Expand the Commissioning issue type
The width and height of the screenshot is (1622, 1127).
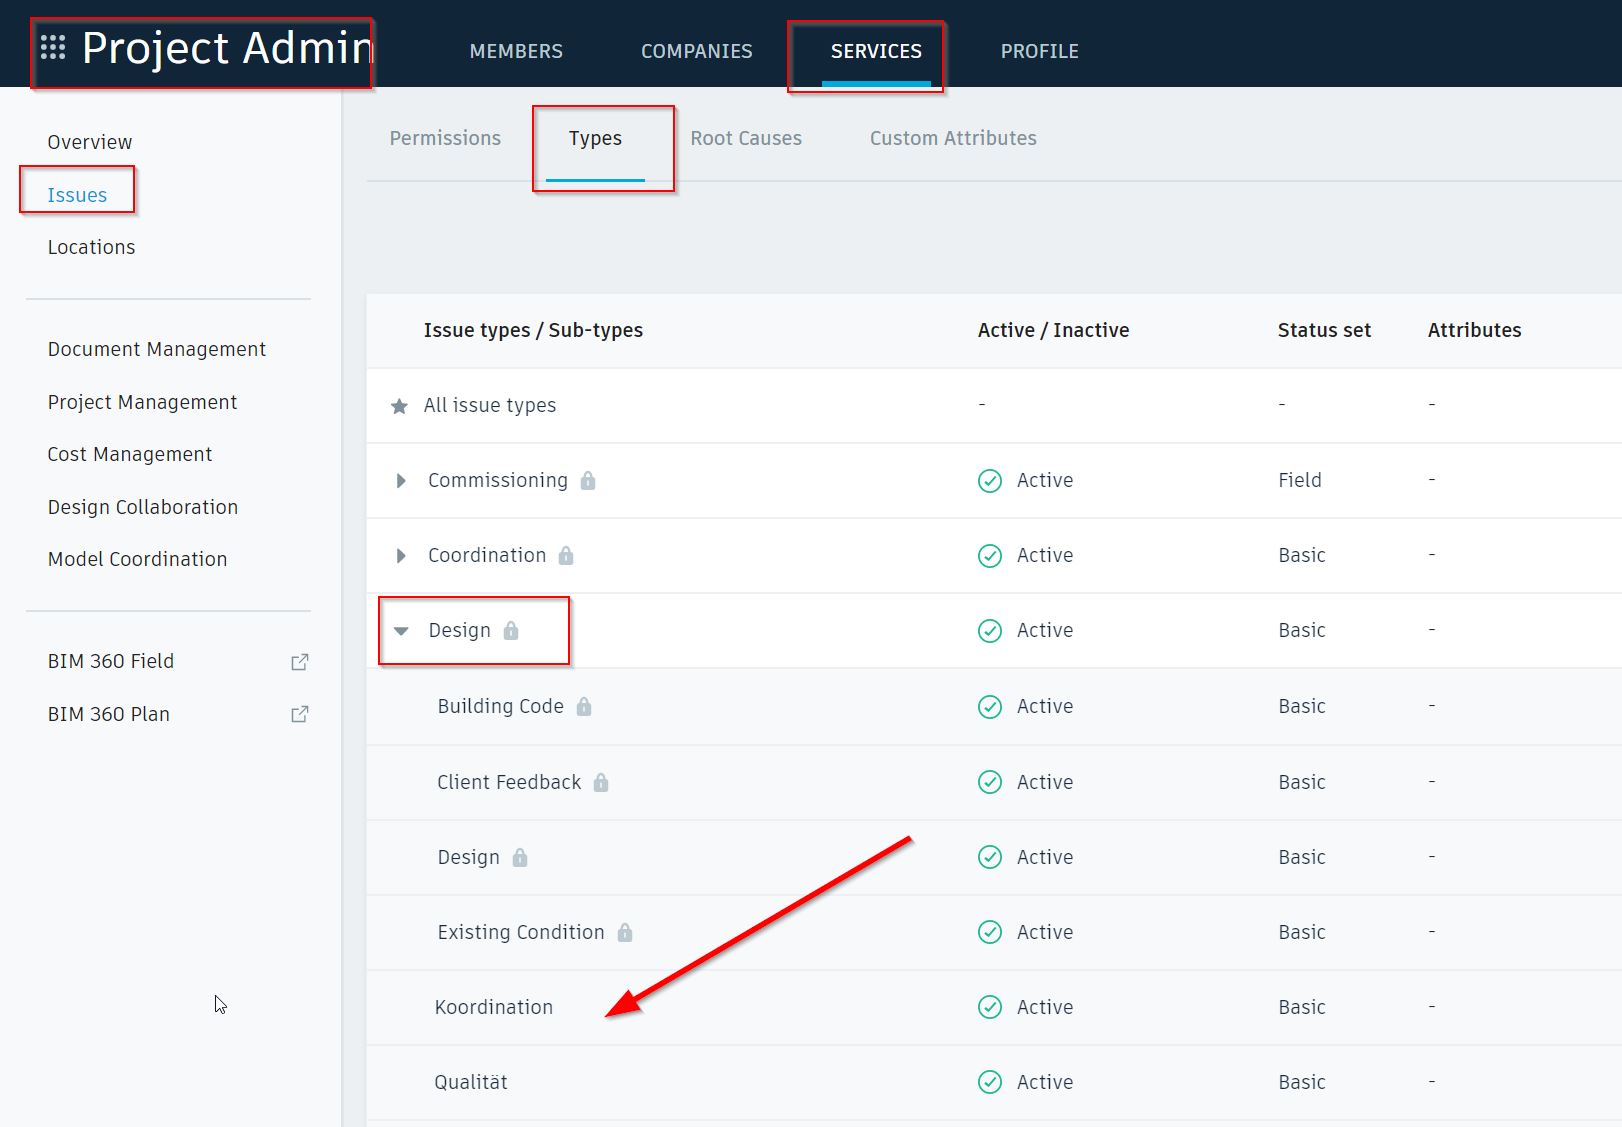point(400,480)
